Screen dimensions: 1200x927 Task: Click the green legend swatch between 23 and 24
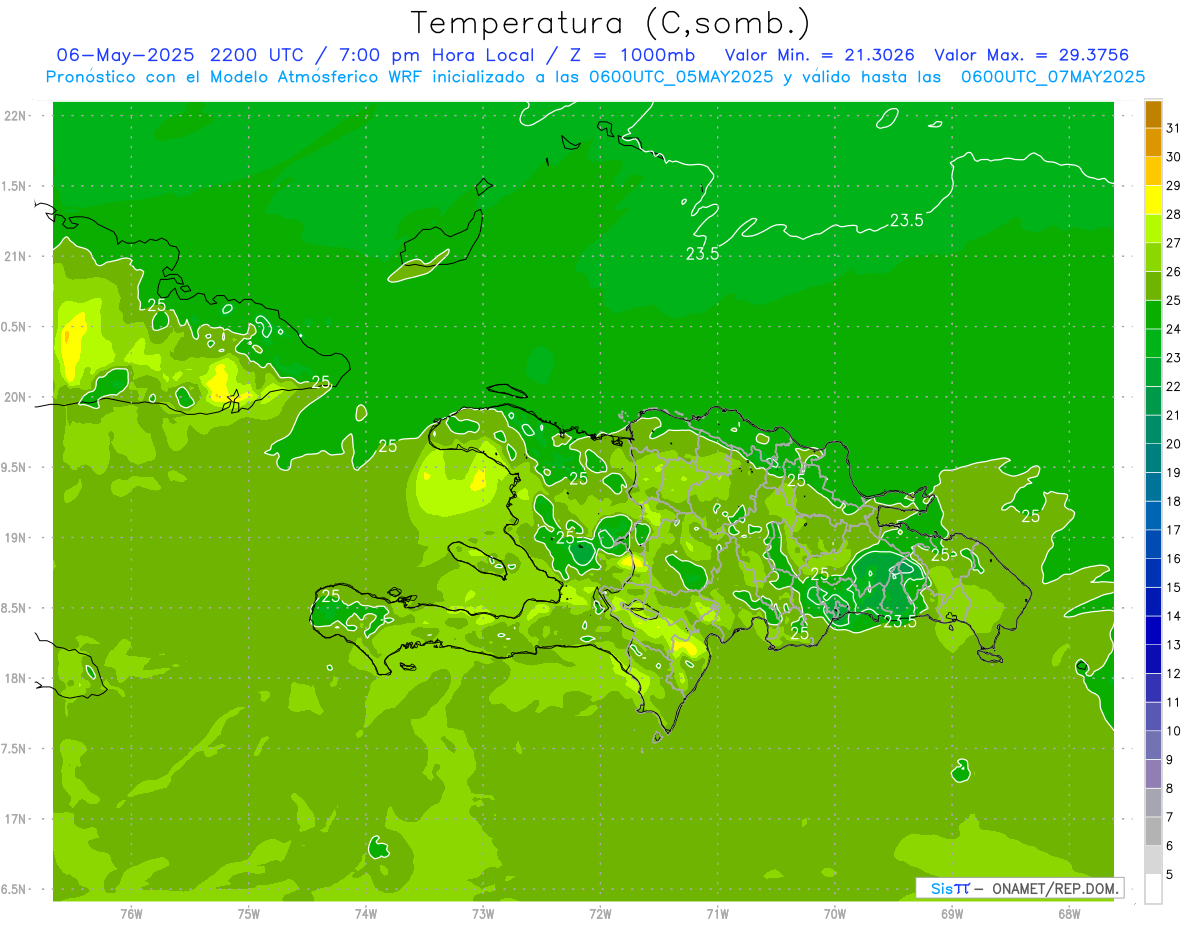(x=1153, y=343)
